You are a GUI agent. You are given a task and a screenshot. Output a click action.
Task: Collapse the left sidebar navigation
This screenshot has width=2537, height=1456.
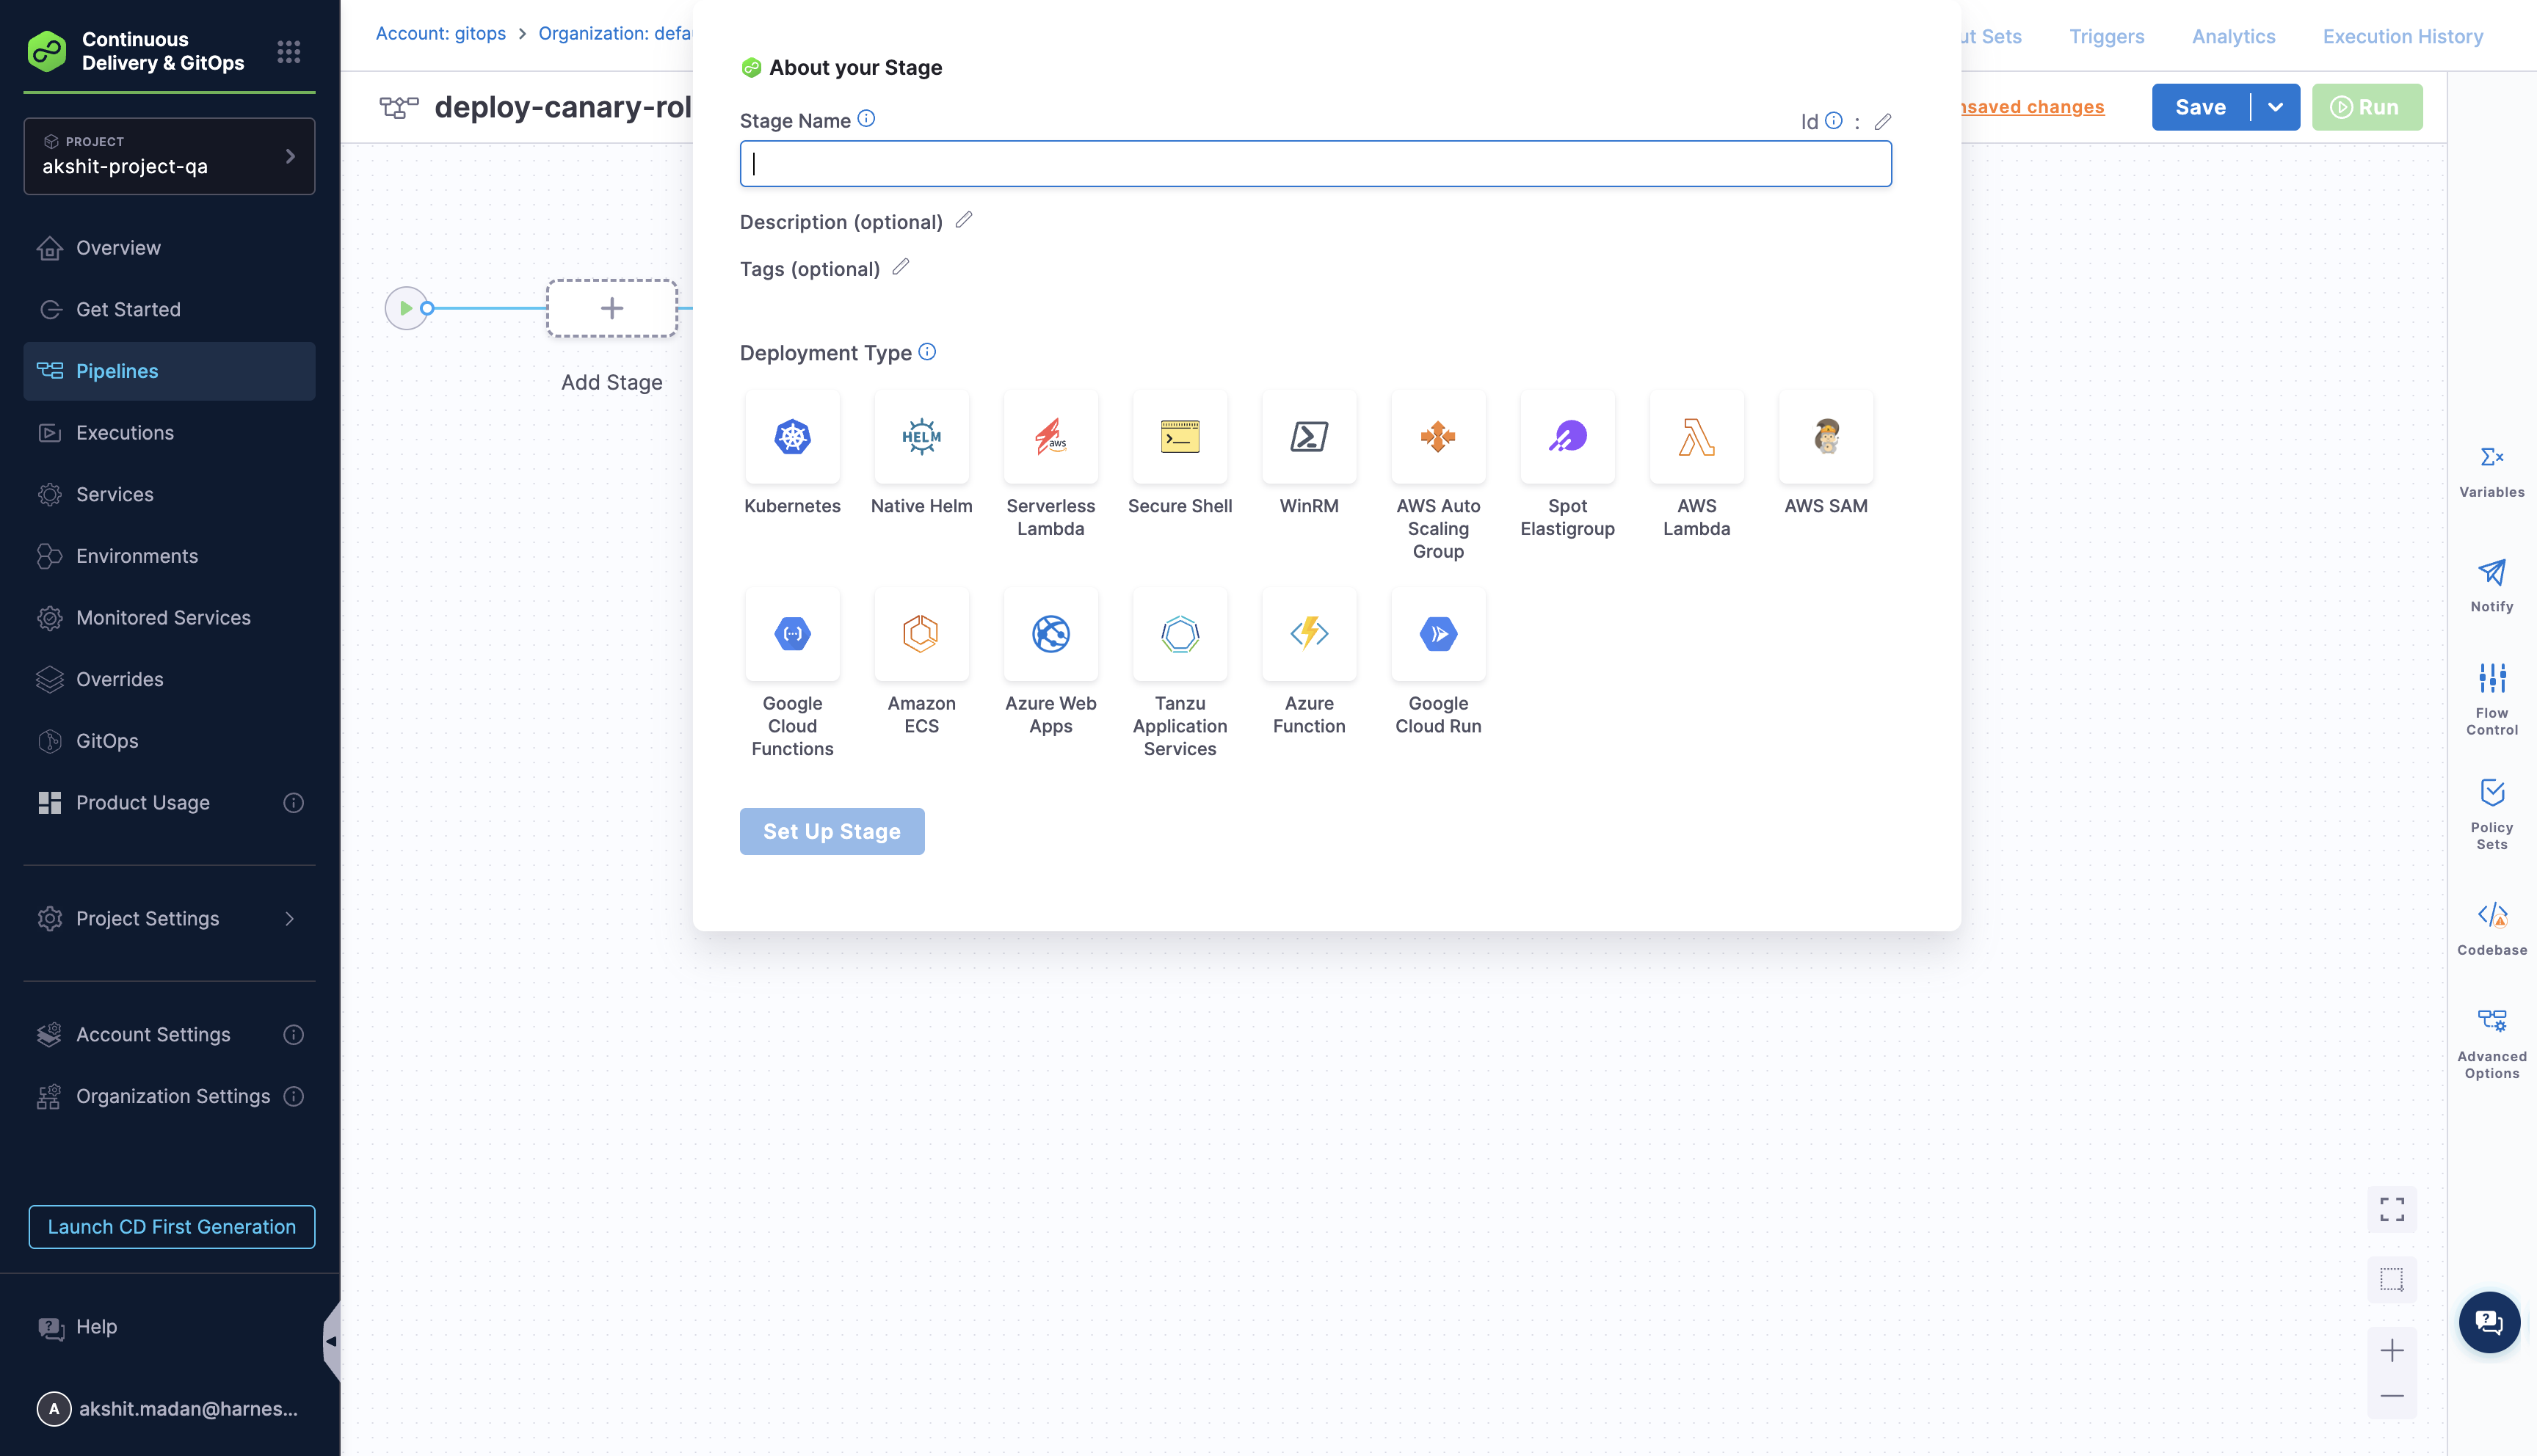point(331,1341)
